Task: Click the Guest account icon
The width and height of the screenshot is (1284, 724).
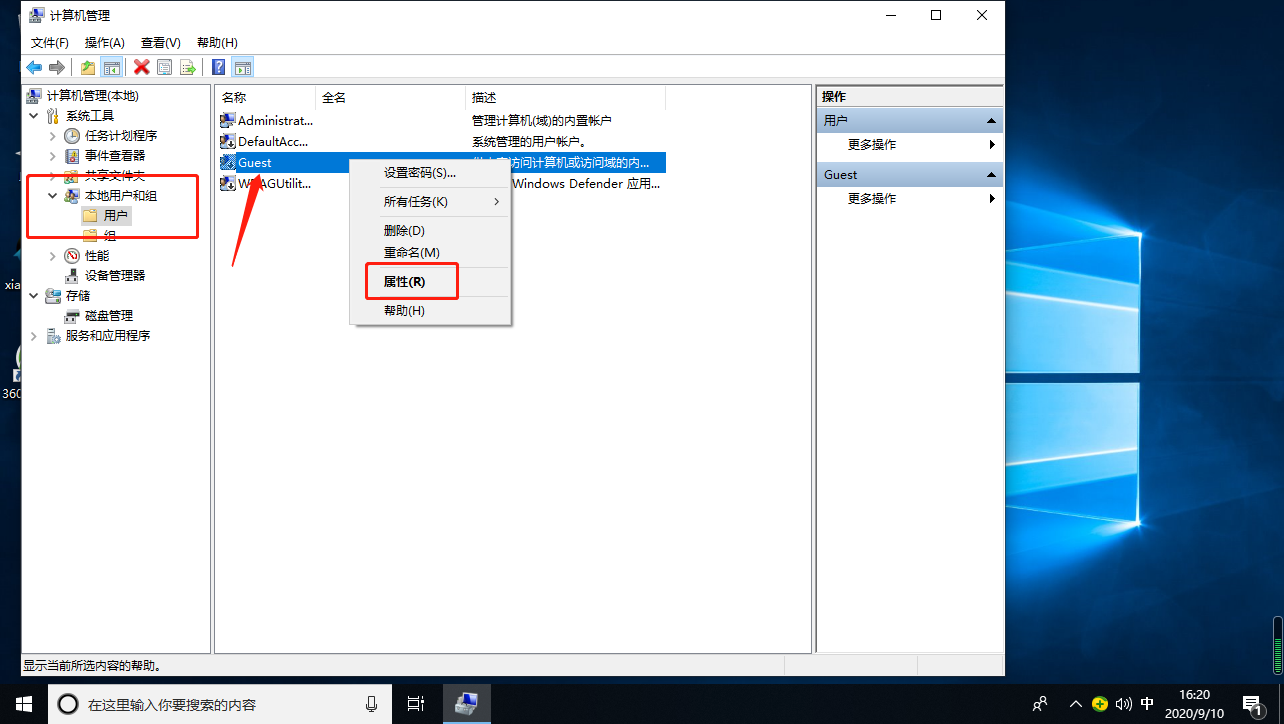Action: [228, 162]
